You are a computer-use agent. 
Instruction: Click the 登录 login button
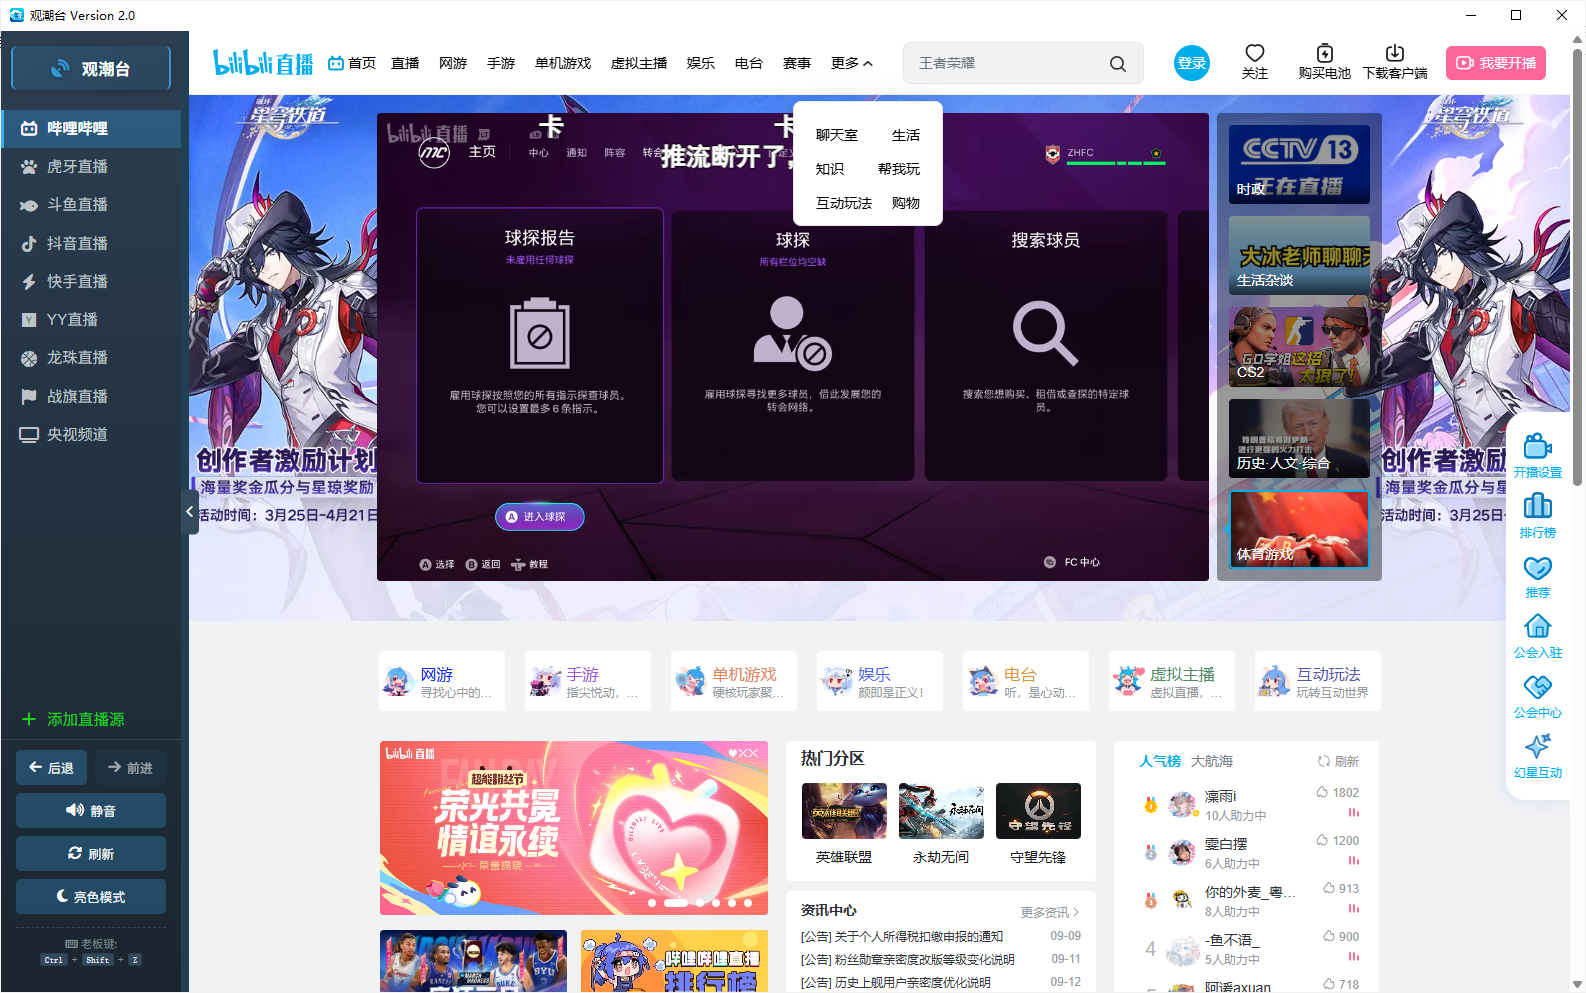(1191, 63)
